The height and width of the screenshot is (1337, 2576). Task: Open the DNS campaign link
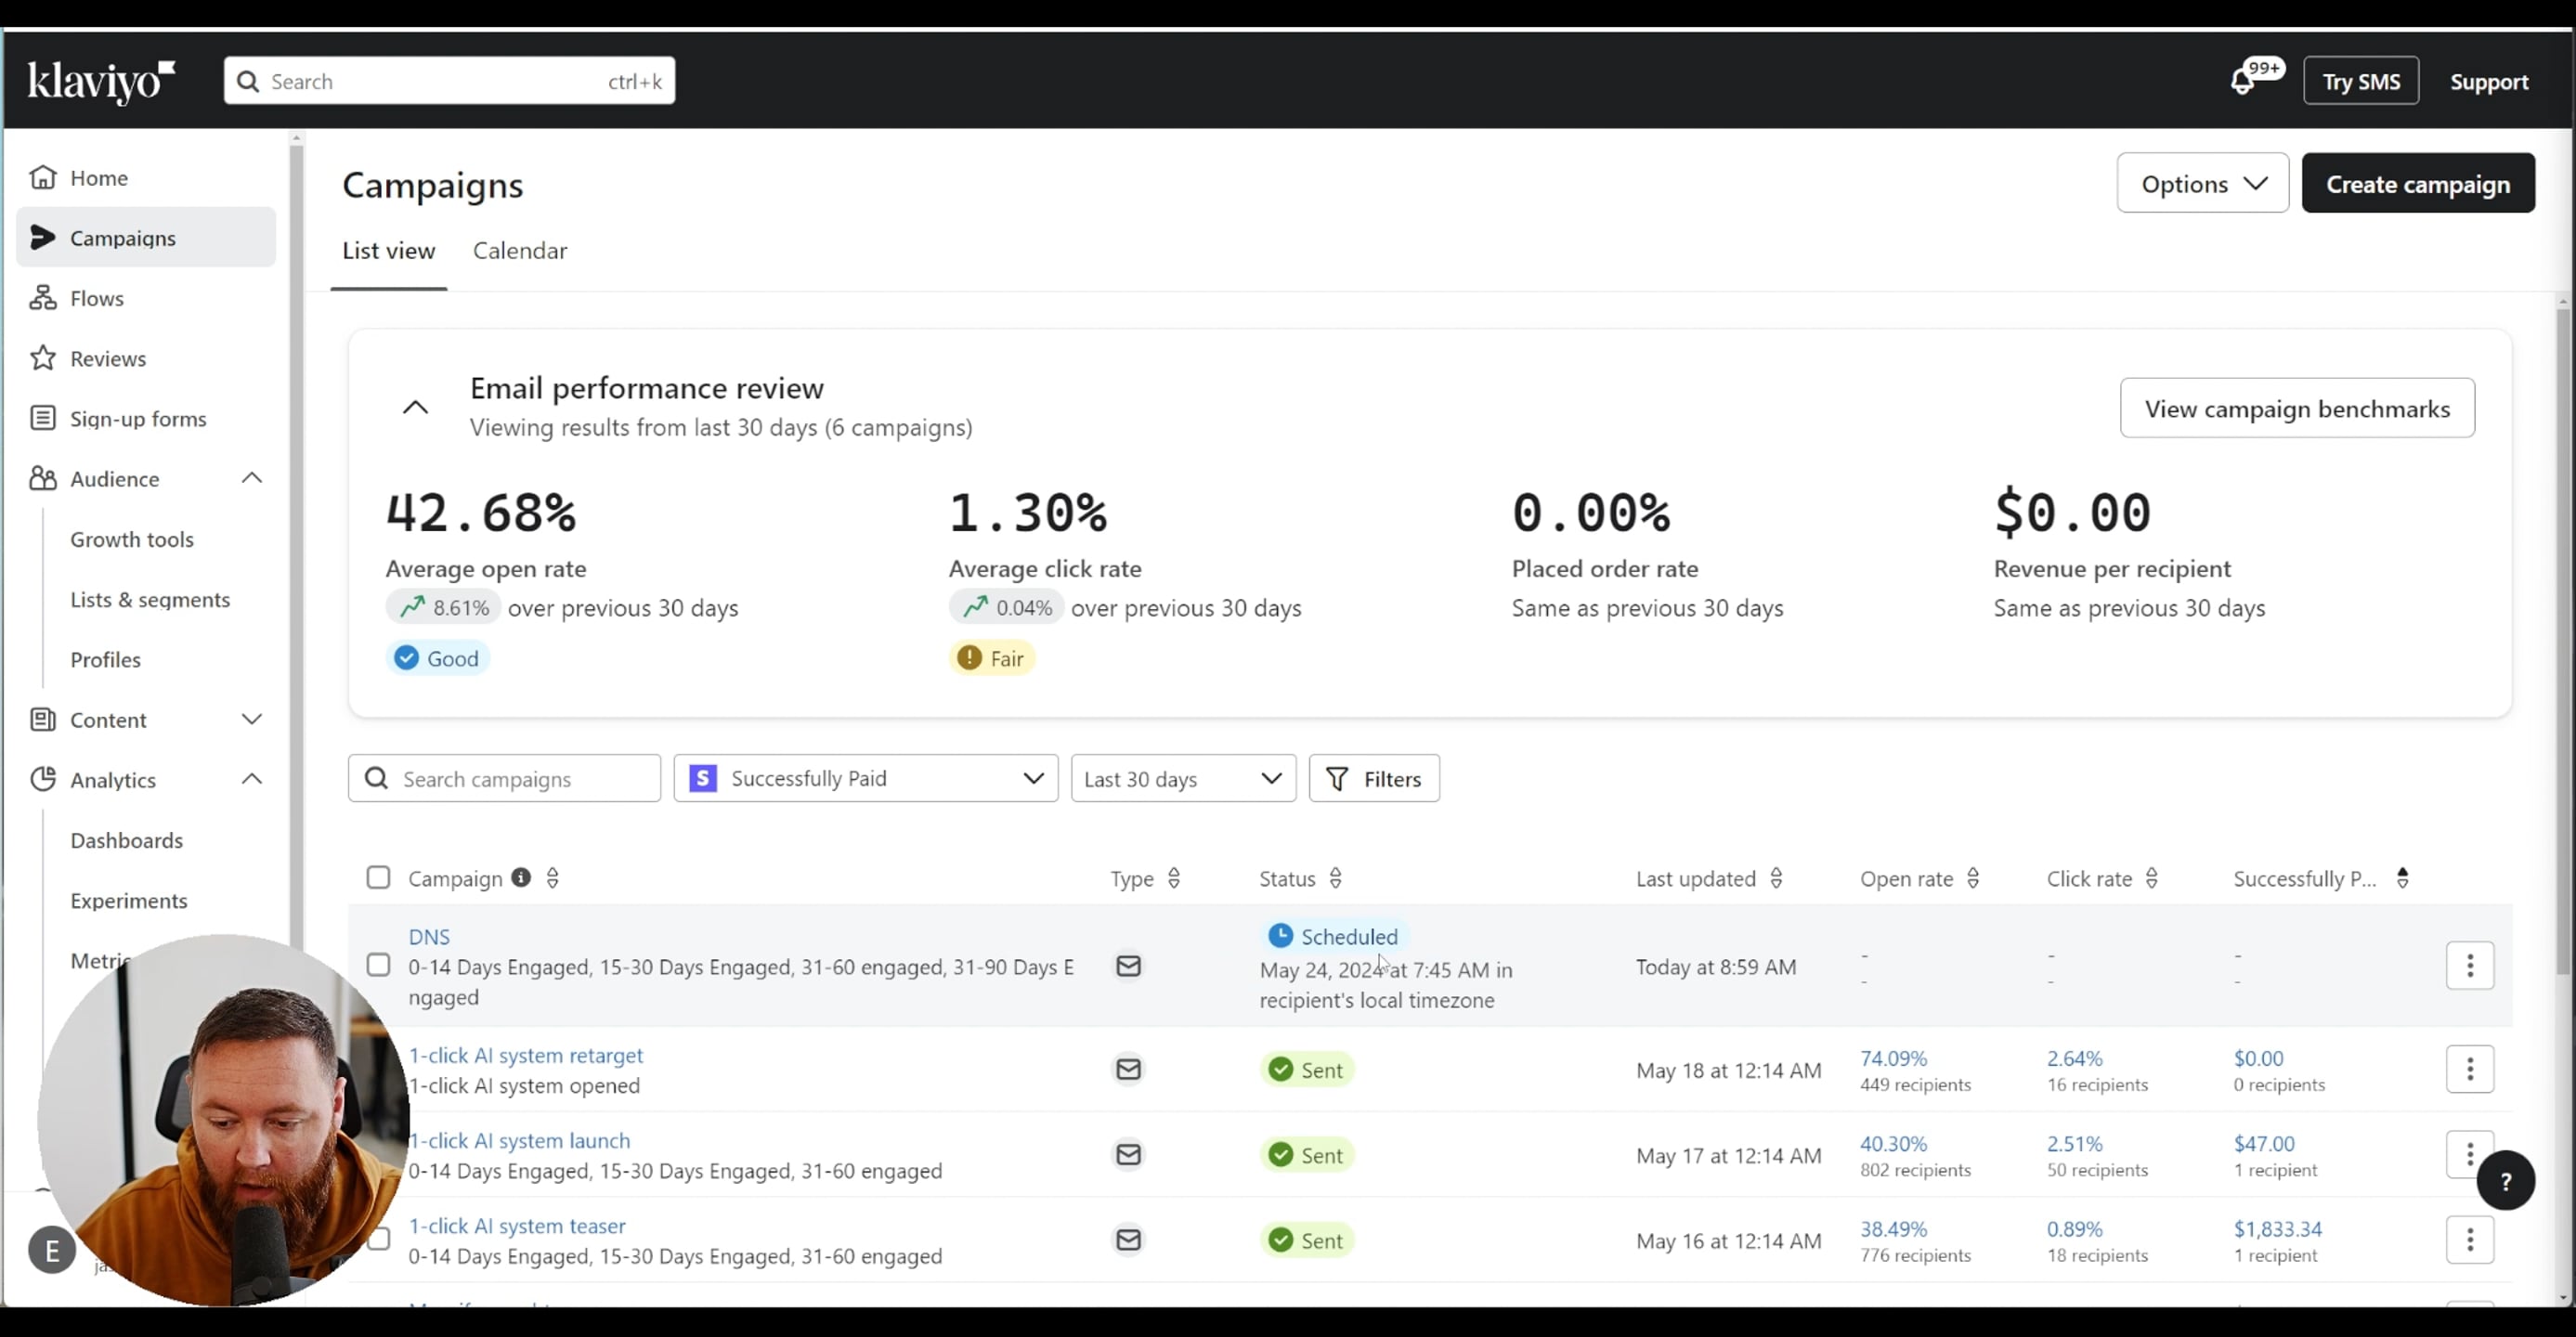pos(429,936)
